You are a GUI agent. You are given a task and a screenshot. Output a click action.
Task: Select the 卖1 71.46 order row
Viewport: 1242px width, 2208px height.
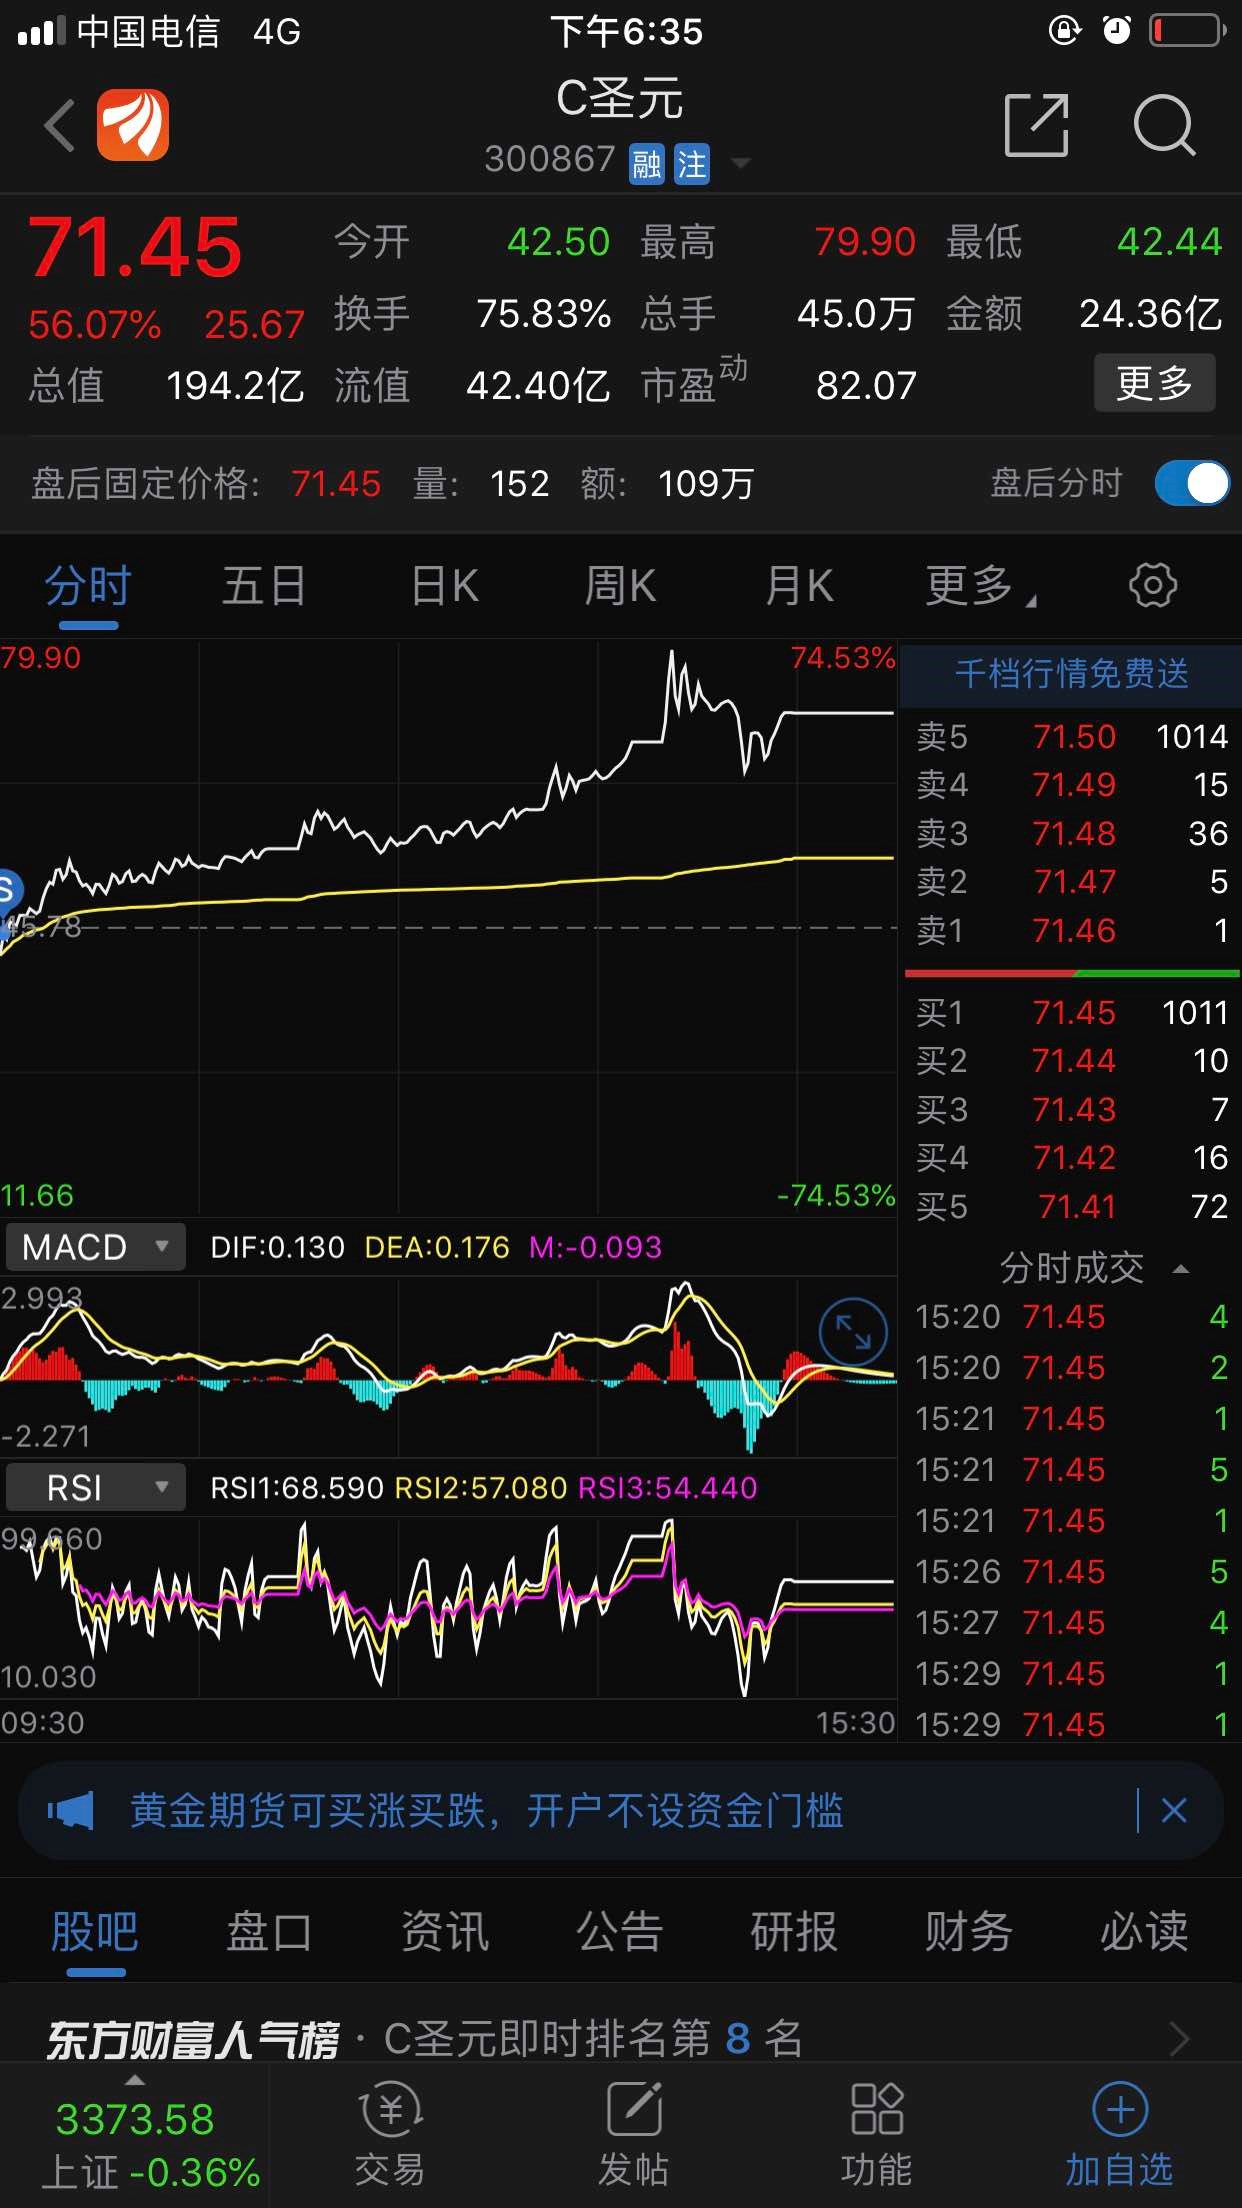[x=1071, y=930]
